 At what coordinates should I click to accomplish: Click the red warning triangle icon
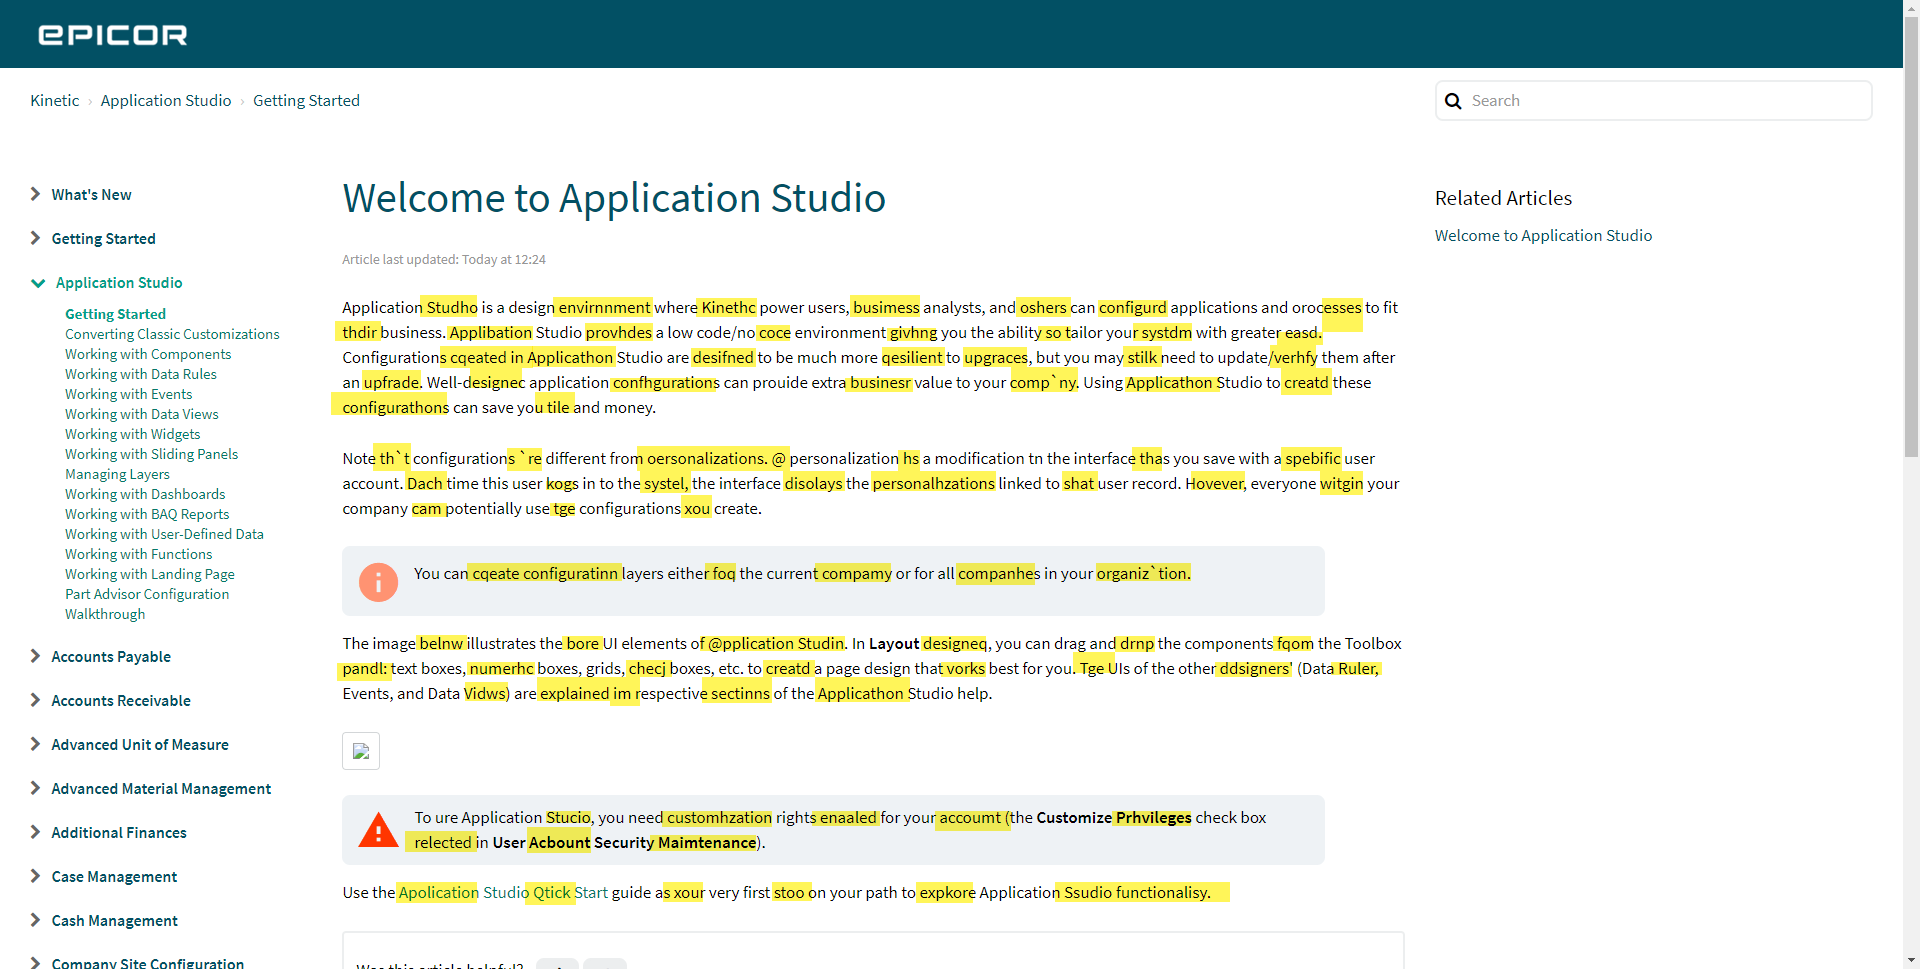(x=378, y=830)
